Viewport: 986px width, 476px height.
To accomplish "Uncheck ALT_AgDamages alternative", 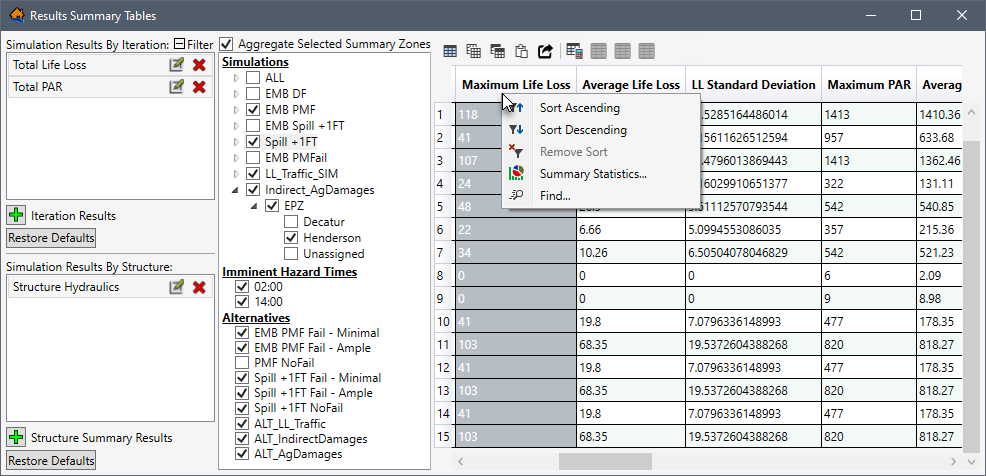I will click(x=241, y=453).
